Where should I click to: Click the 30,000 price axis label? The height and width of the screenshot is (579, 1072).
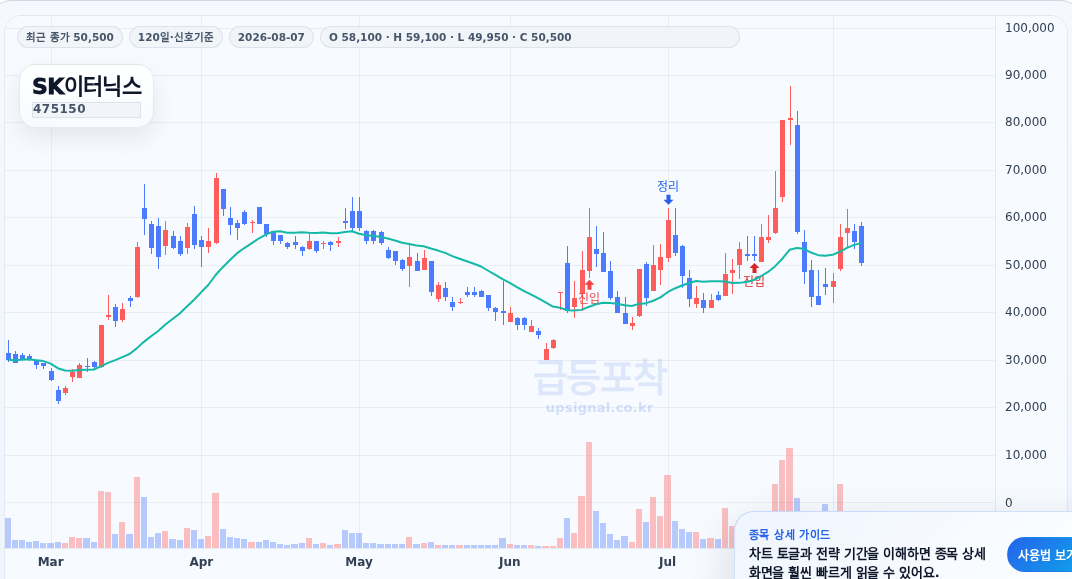(x=1026, y=360)
